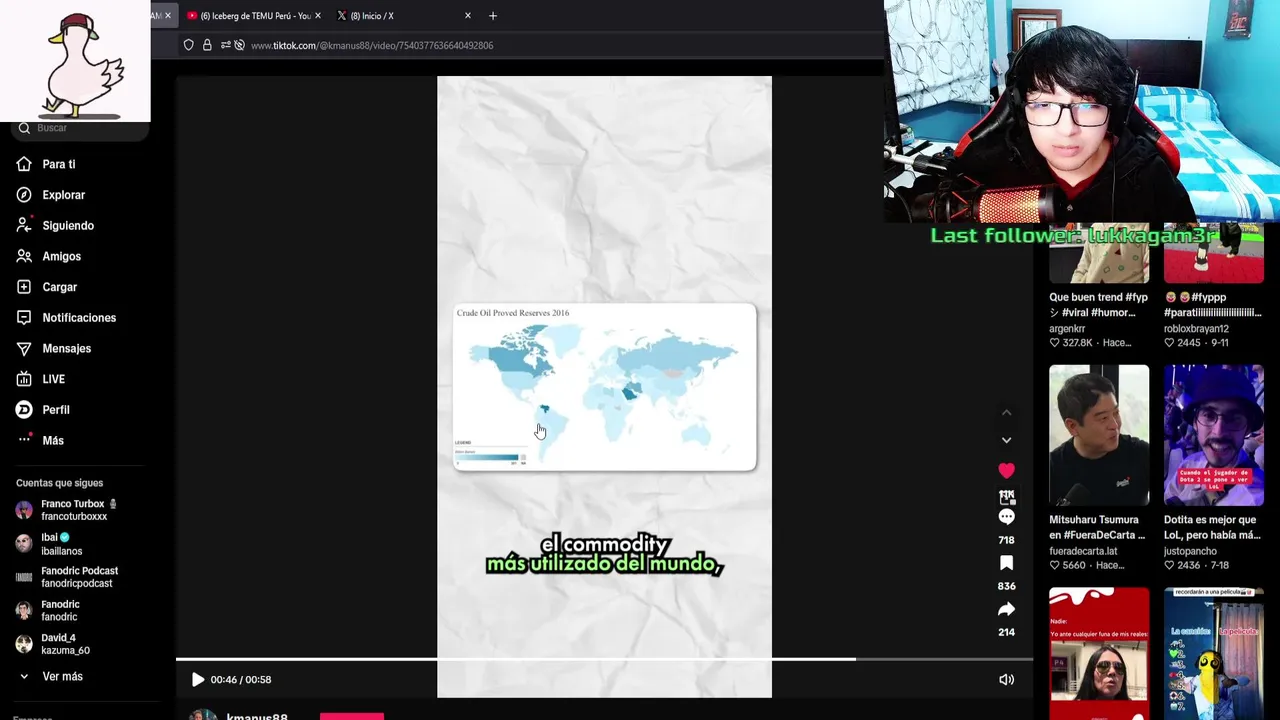
Task: Go to previous video up arrow
Action: (1006, 412)
